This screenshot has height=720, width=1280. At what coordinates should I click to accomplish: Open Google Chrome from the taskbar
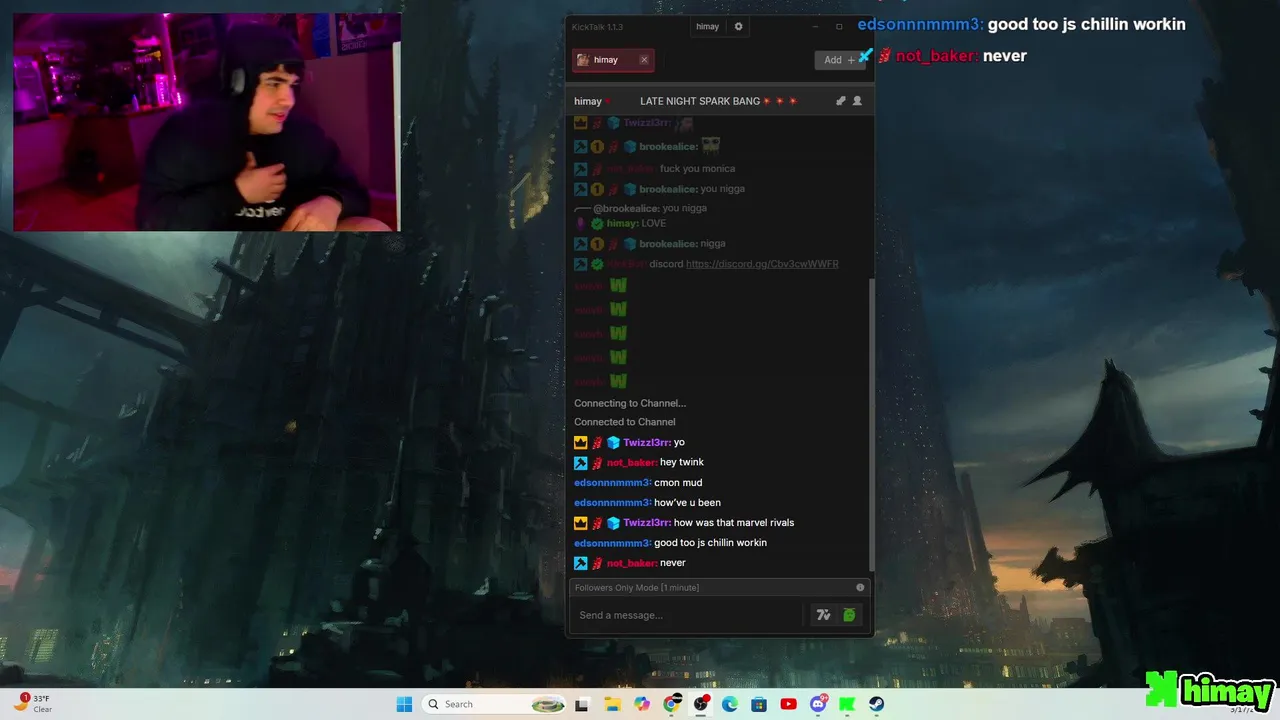(672, 704)
